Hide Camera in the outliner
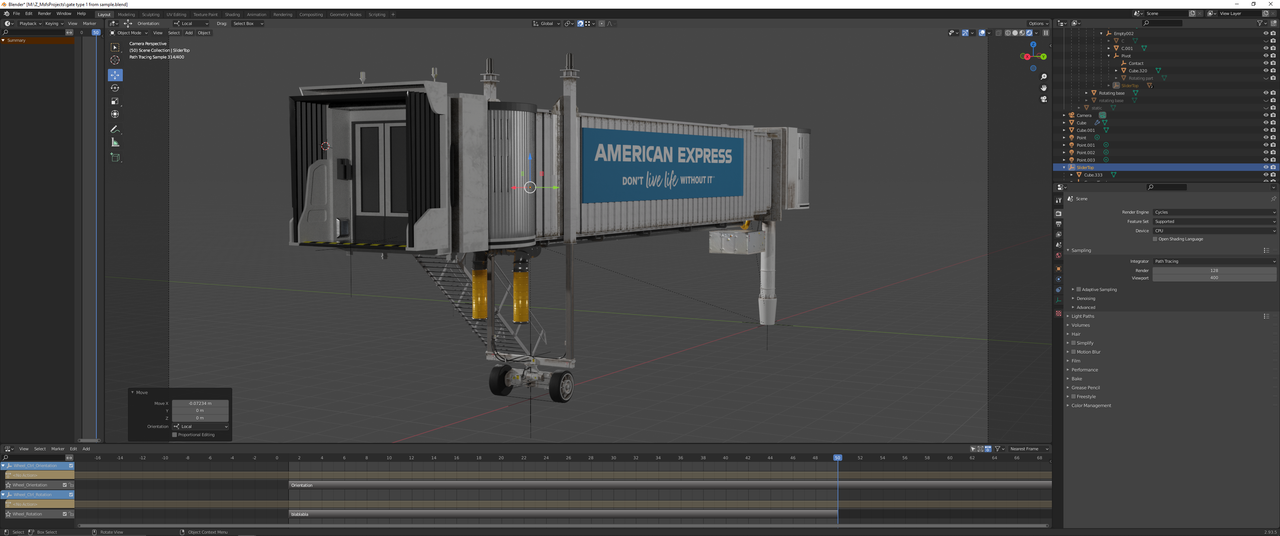Screen dimensions: 1280x536 click(1265, 115)
